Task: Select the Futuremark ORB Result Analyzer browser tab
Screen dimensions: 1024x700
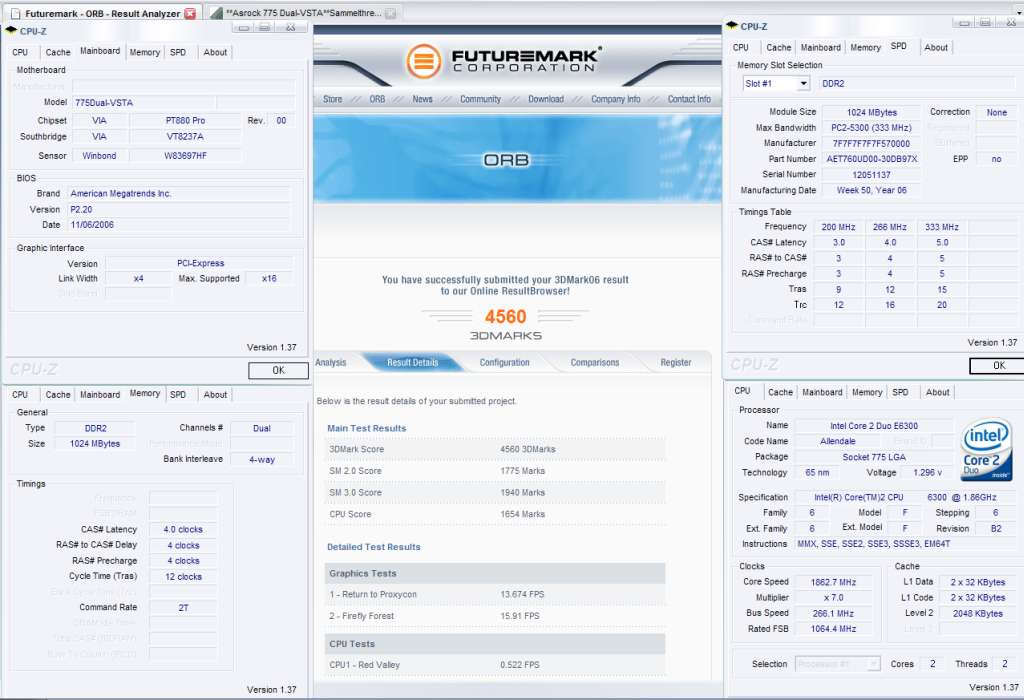Action: 101,13
